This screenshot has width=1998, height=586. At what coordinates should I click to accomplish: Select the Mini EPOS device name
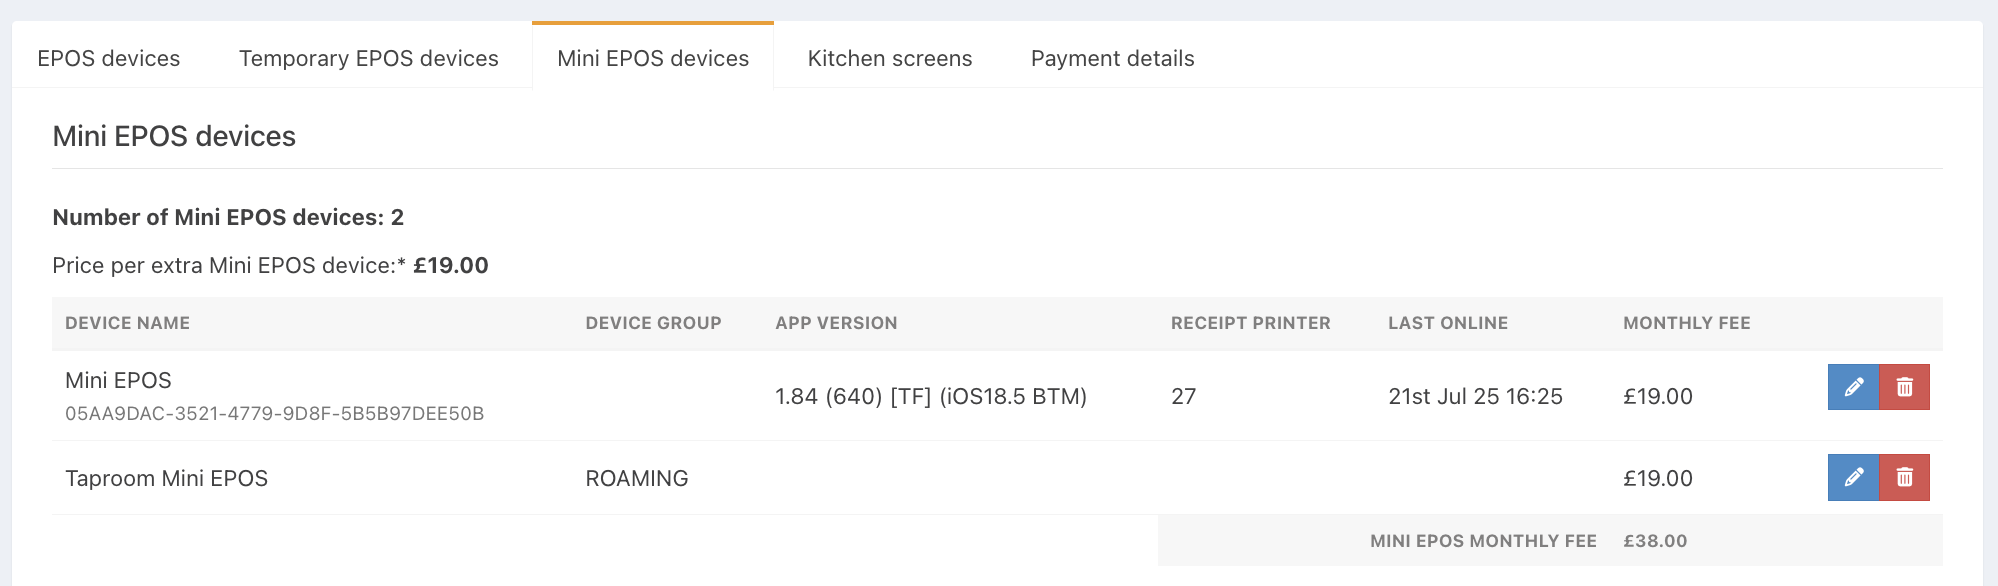point(118,380)
